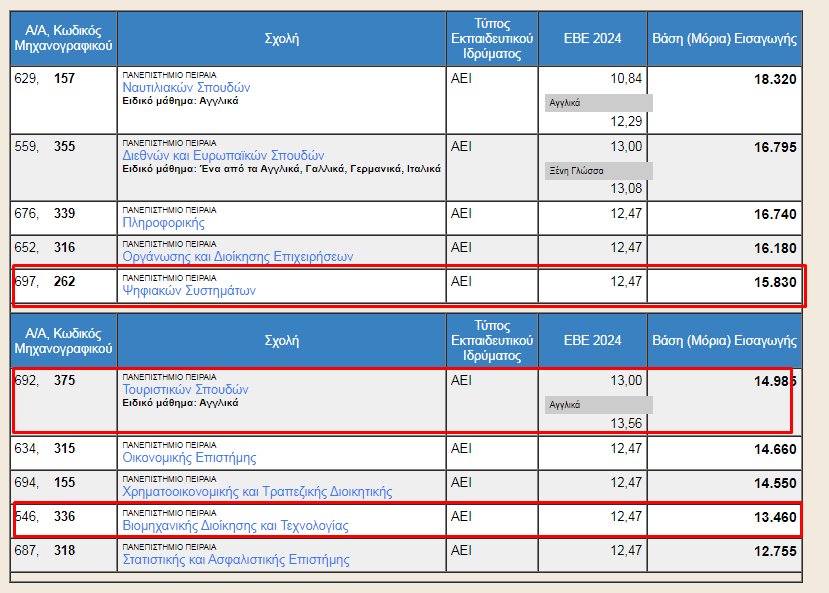Click ΑΕΙ cell in Πληροφορικής row

click(x=492, y=218)
